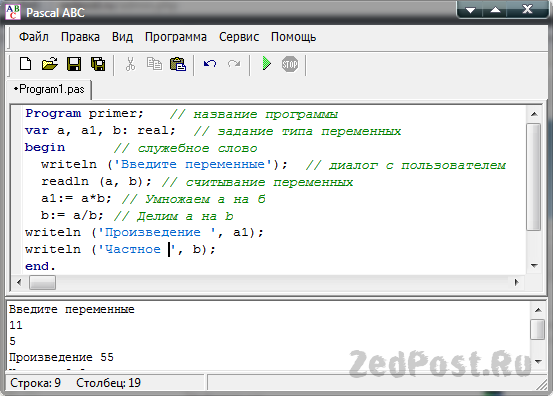Select the Program1.pas tab
This screenshot has height=396, width=553.
click(x=49, y=89)
